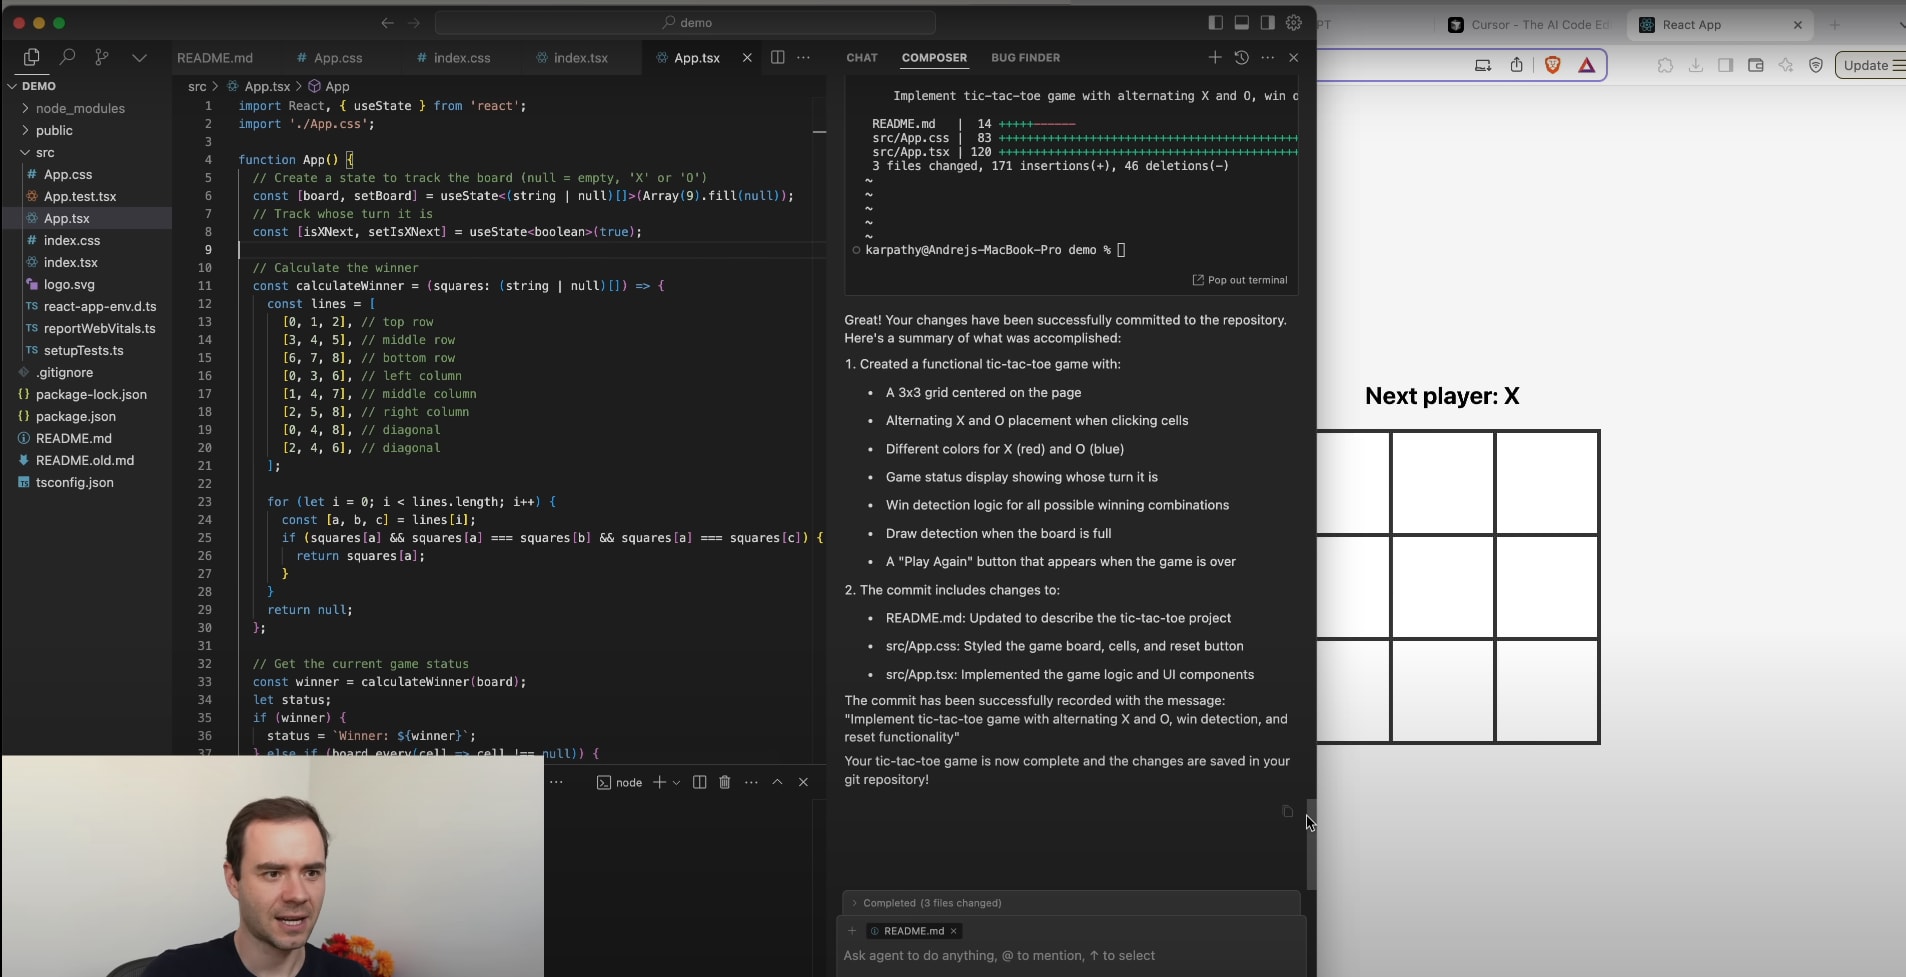Kill terminal using the trash icon
Viewport: 1906px width, 977px height.
click(725, 782)
